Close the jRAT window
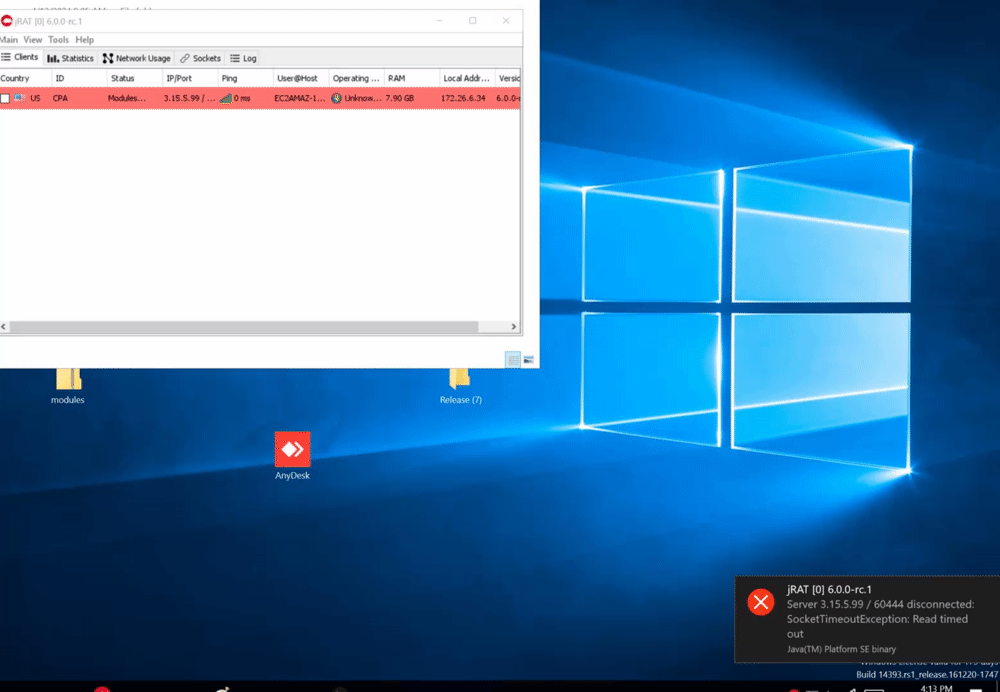Viewport: 1000px width, 692px height. pos(506,21)
